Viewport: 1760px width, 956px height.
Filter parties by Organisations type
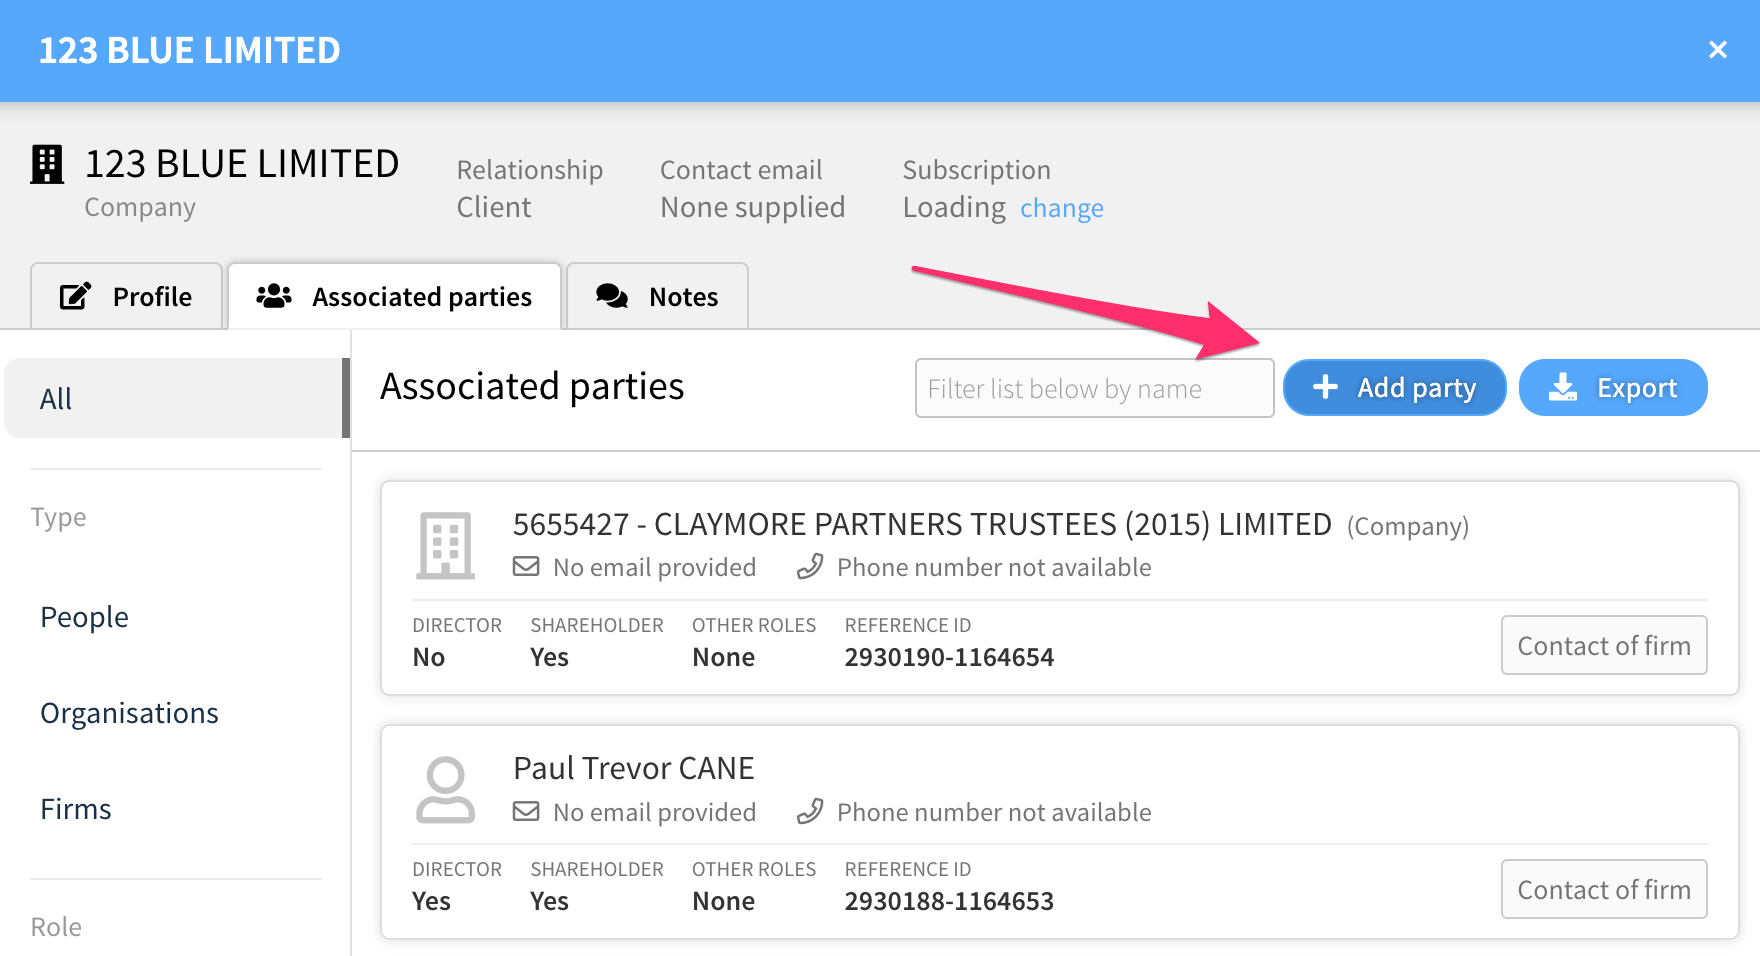[129, 713]
